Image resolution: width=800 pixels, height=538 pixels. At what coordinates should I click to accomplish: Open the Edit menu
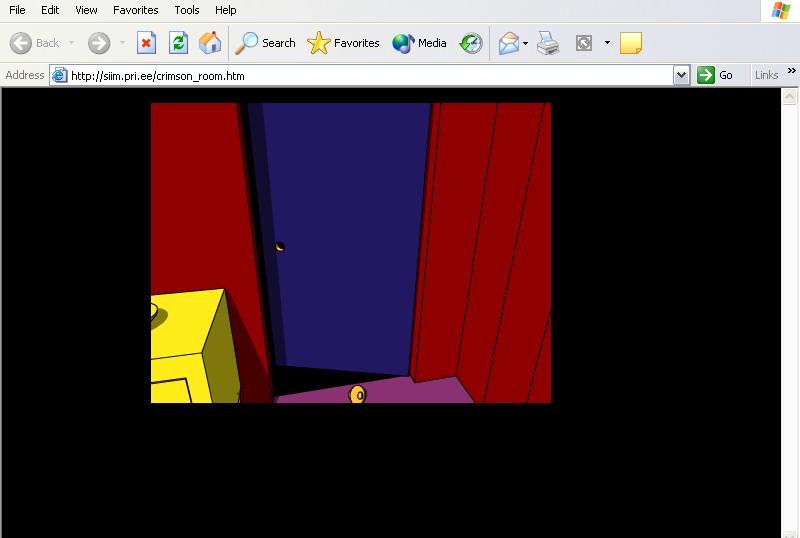tap(50, 10)
